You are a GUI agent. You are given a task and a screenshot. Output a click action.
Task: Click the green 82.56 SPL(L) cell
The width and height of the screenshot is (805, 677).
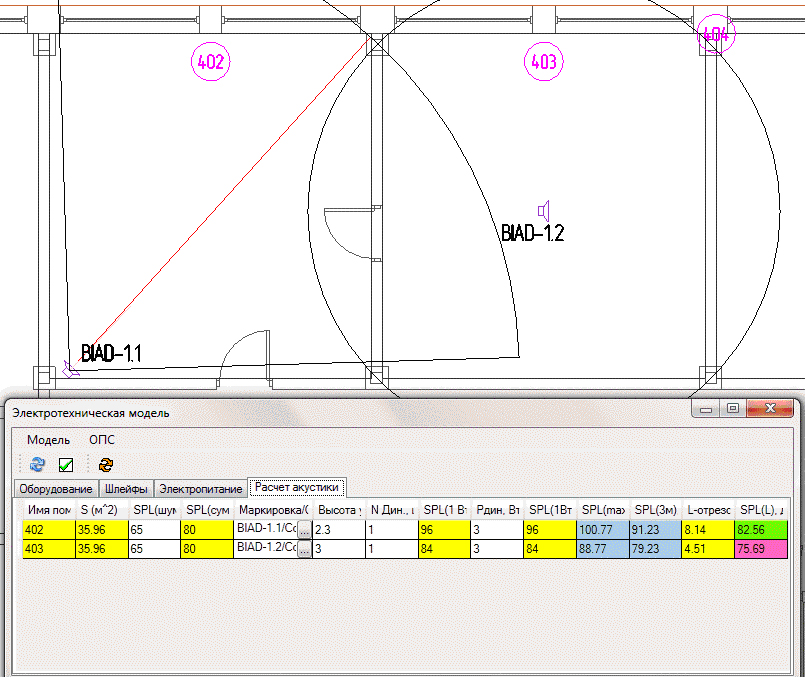[761, 530]
